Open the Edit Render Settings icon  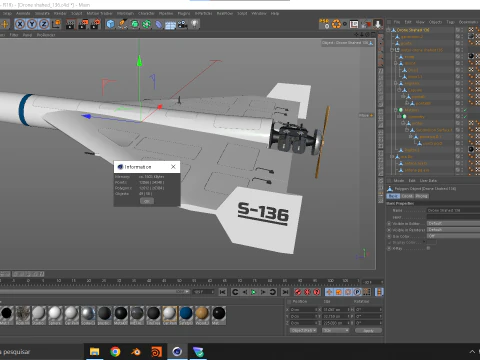[x=95, y=24]
